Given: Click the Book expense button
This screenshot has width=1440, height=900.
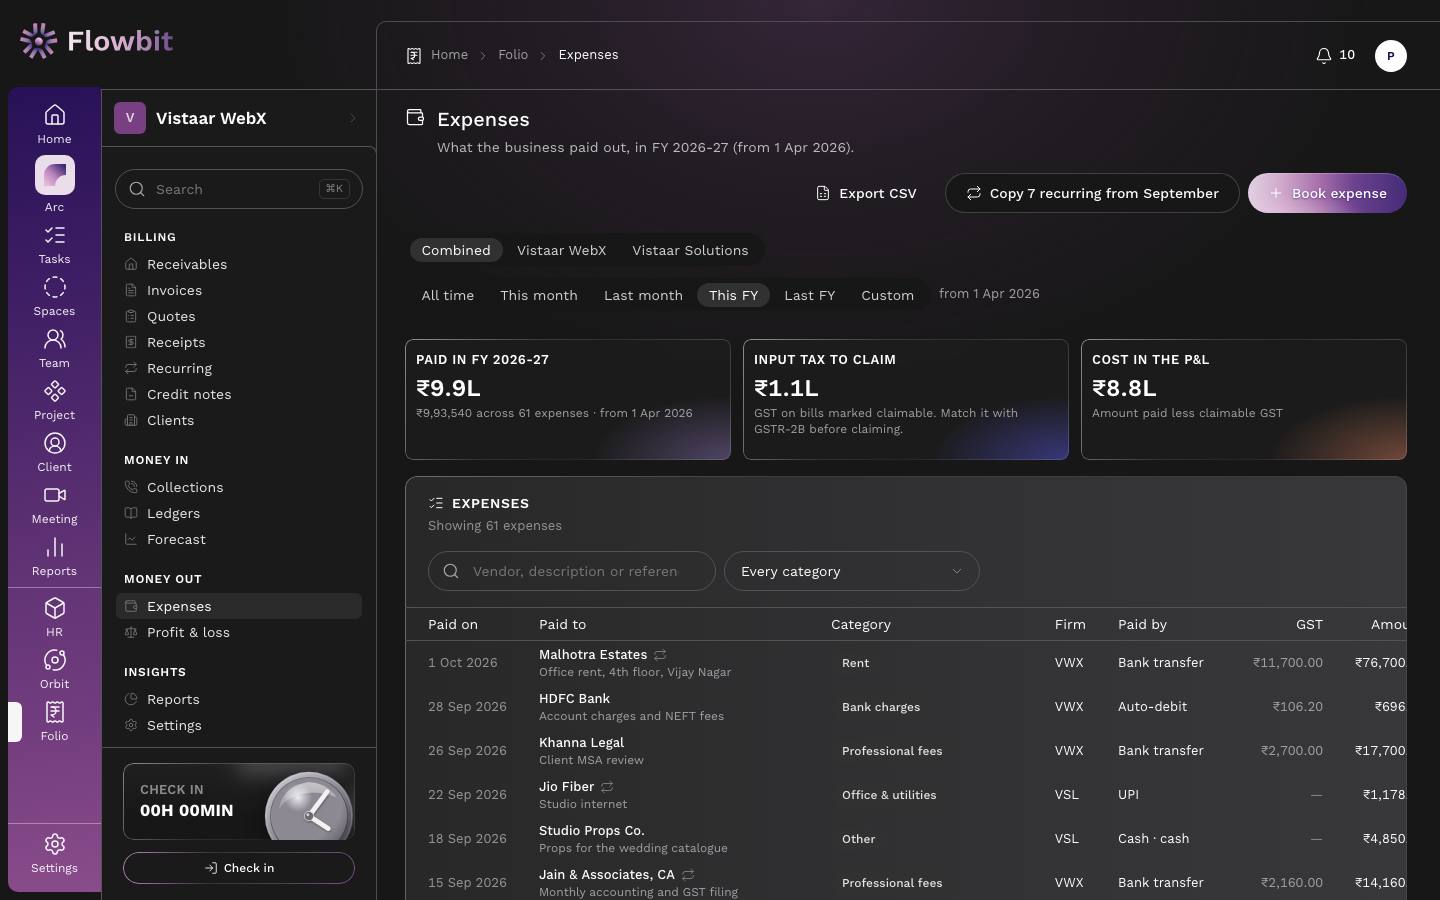Looking at the screenshot, I should point(1327,193).
